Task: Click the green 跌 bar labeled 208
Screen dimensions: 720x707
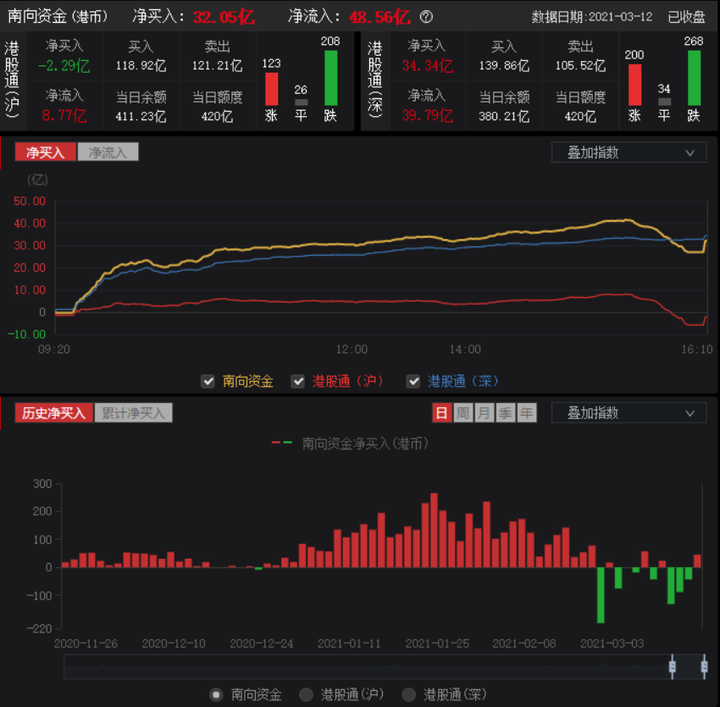Action: (331, 78)
